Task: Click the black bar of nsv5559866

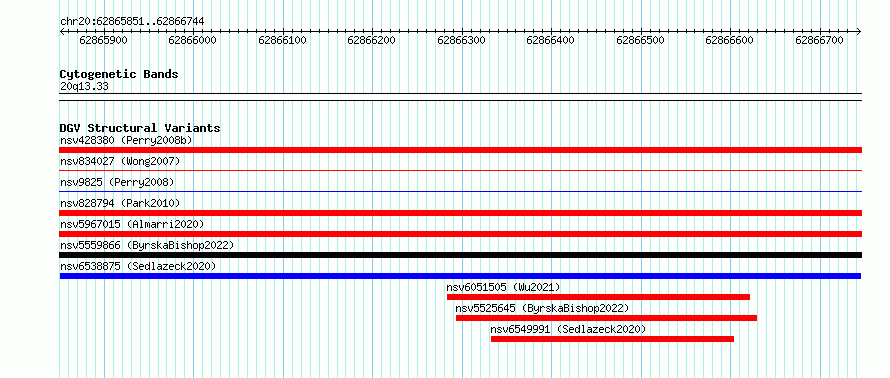Action: tap(460, 255)
